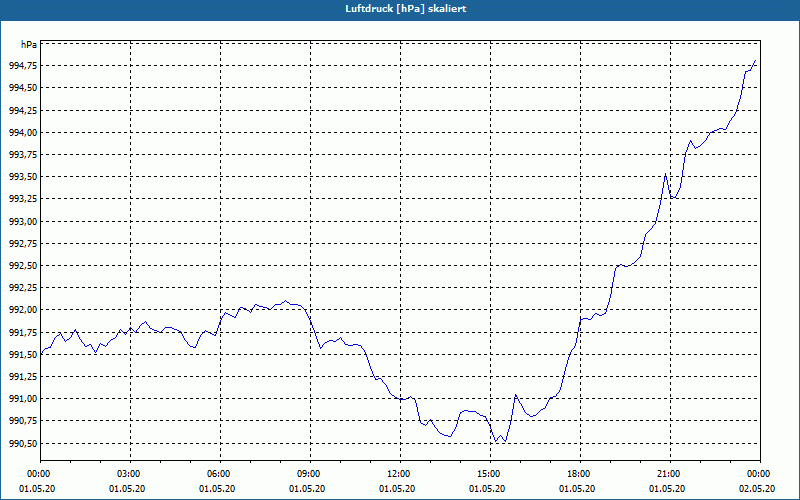The height and width of the screenshot is (500, 800).
Task: Click the 992,25 y-axis value
Action: point(23,288)
